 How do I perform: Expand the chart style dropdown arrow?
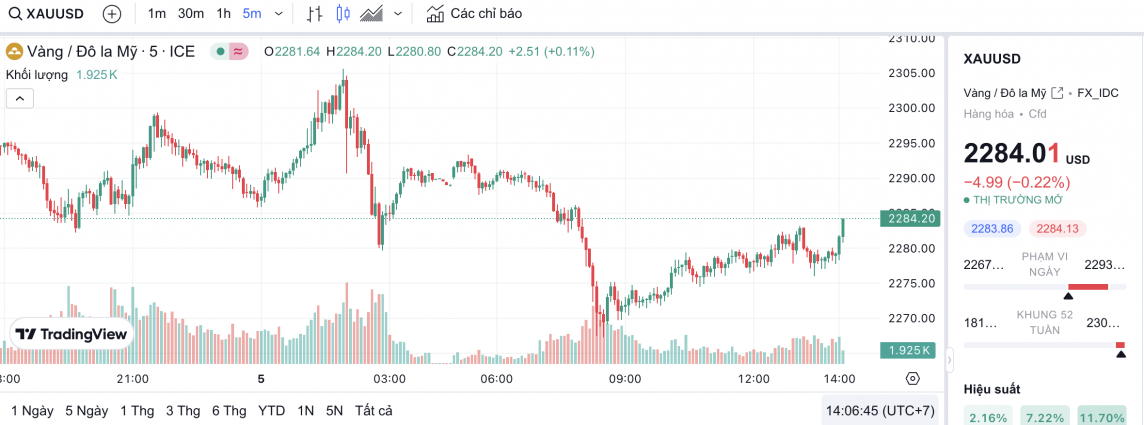(399, 14)
